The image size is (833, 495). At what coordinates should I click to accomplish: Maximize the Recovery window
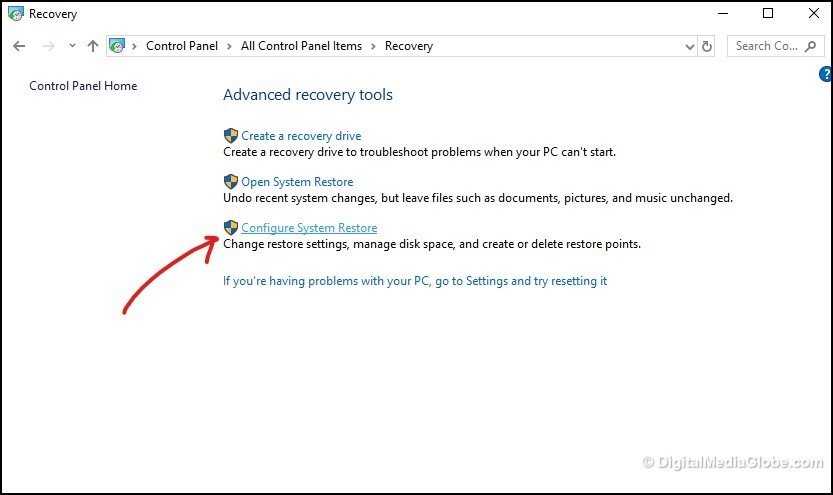click(x=768, y=13)
